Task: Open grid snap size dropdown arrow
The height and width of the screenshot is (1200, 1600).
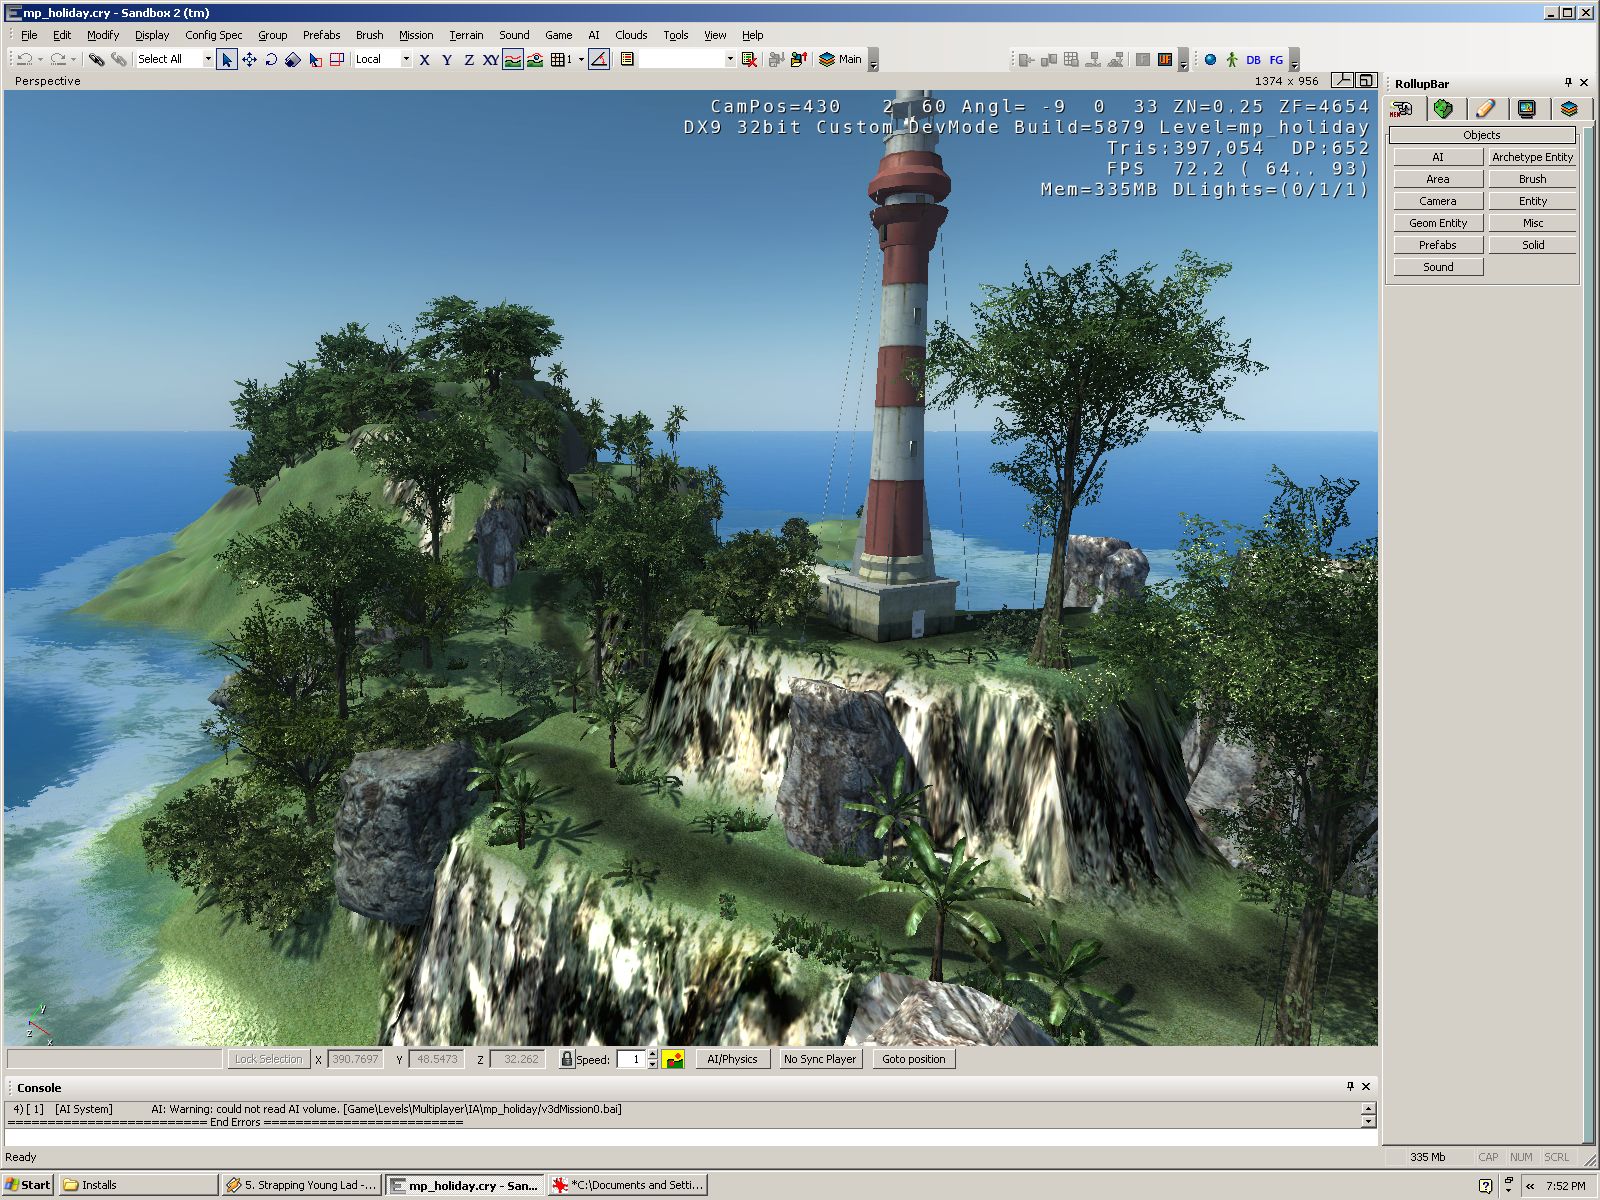Action: click(x=581, y=60)
